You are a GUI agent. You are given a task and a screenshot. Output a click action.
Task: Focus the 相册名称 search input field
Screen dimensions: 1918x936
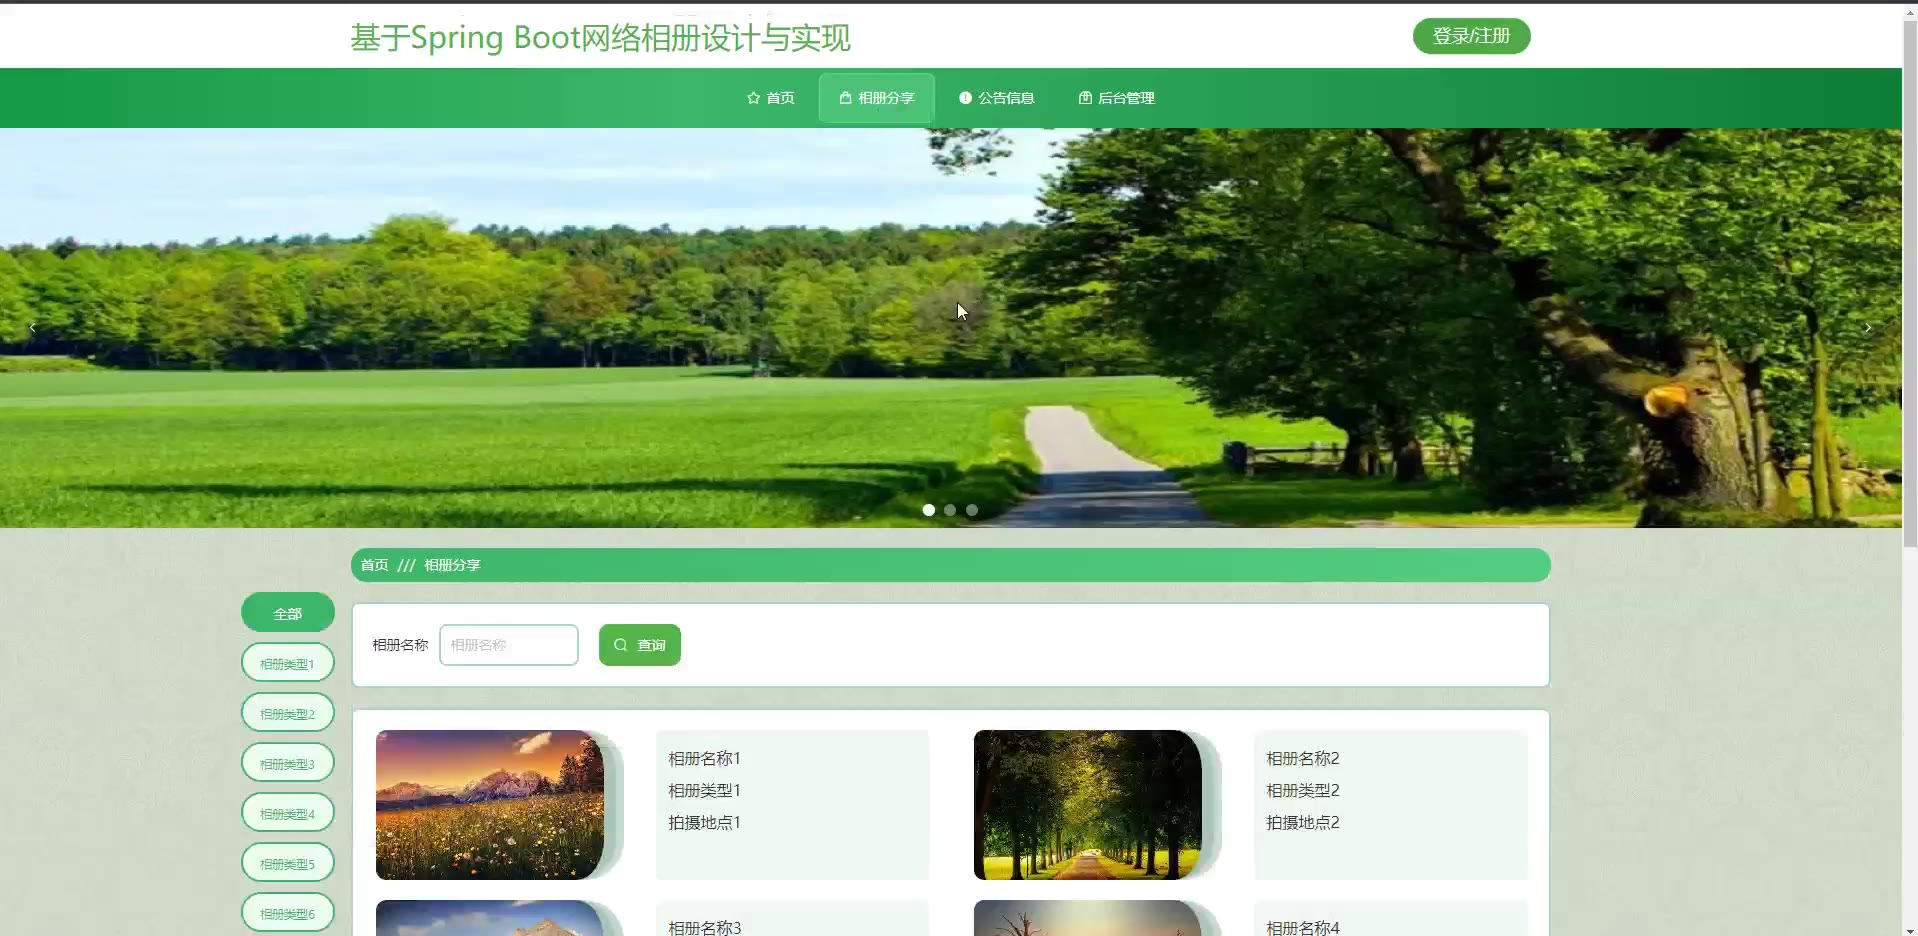coord(509,645)
